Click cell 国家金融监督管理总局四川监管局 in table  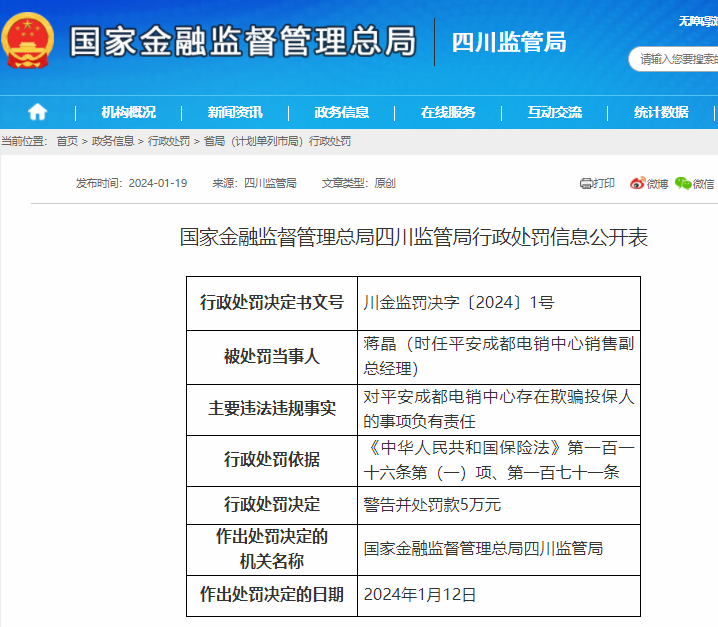[499, 550]
